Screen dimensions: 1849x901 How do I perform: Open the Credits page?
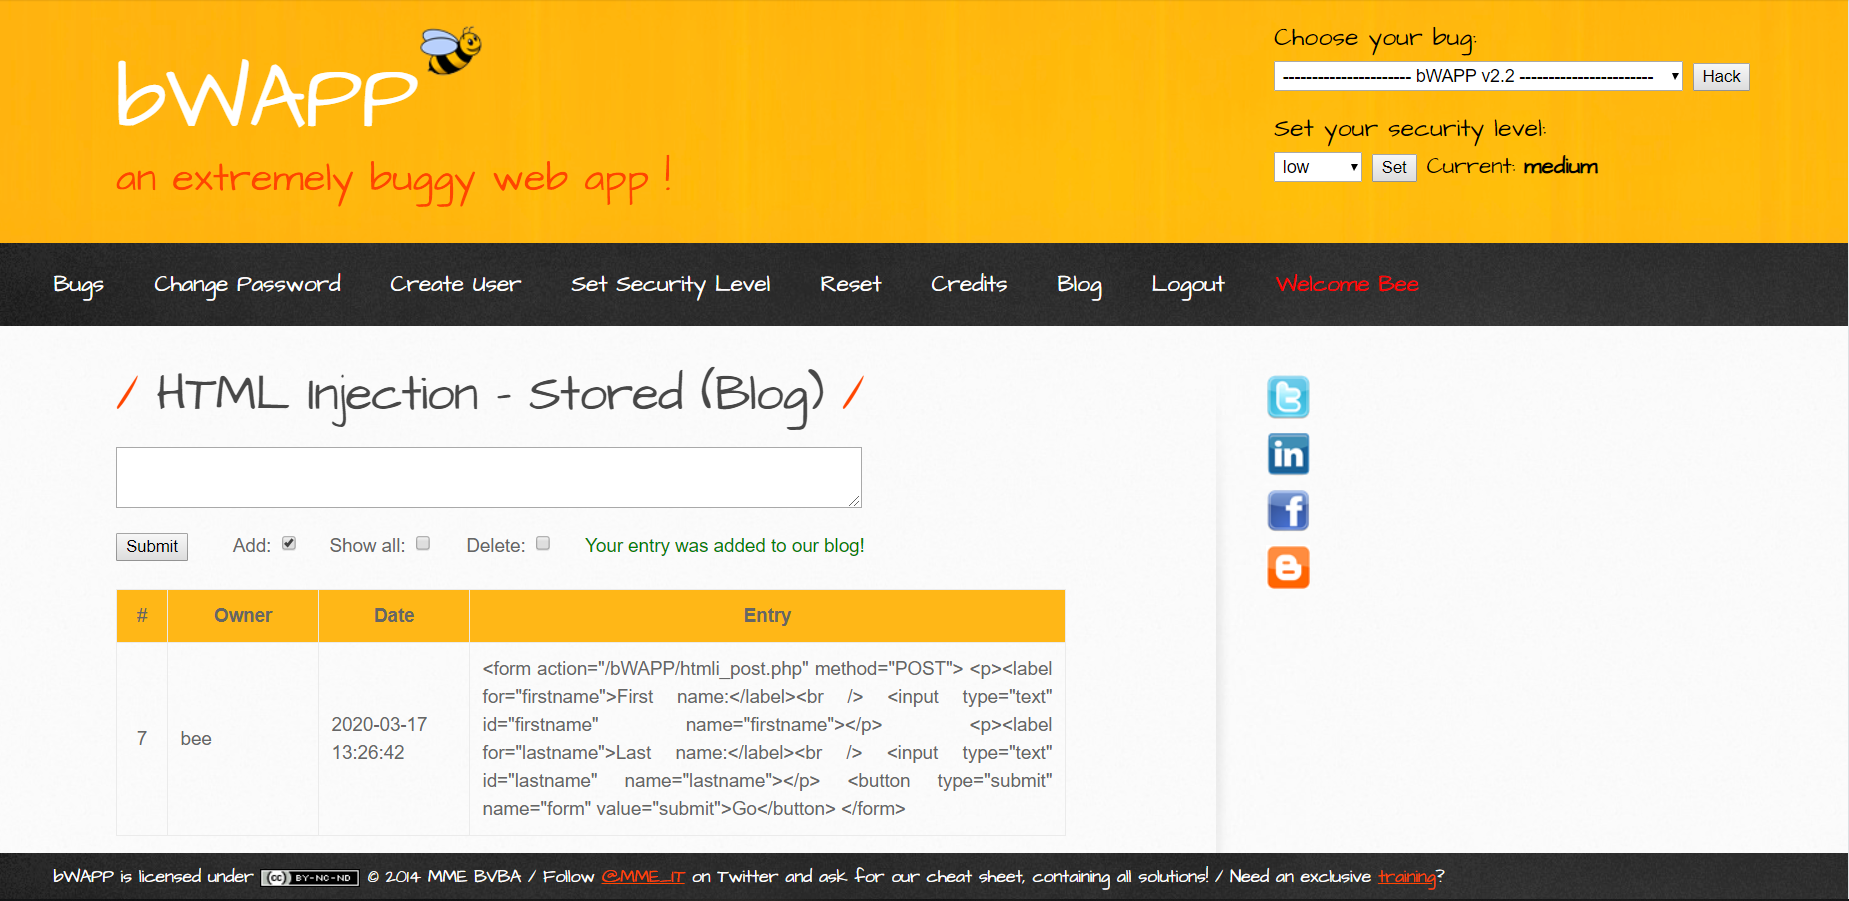968,285
